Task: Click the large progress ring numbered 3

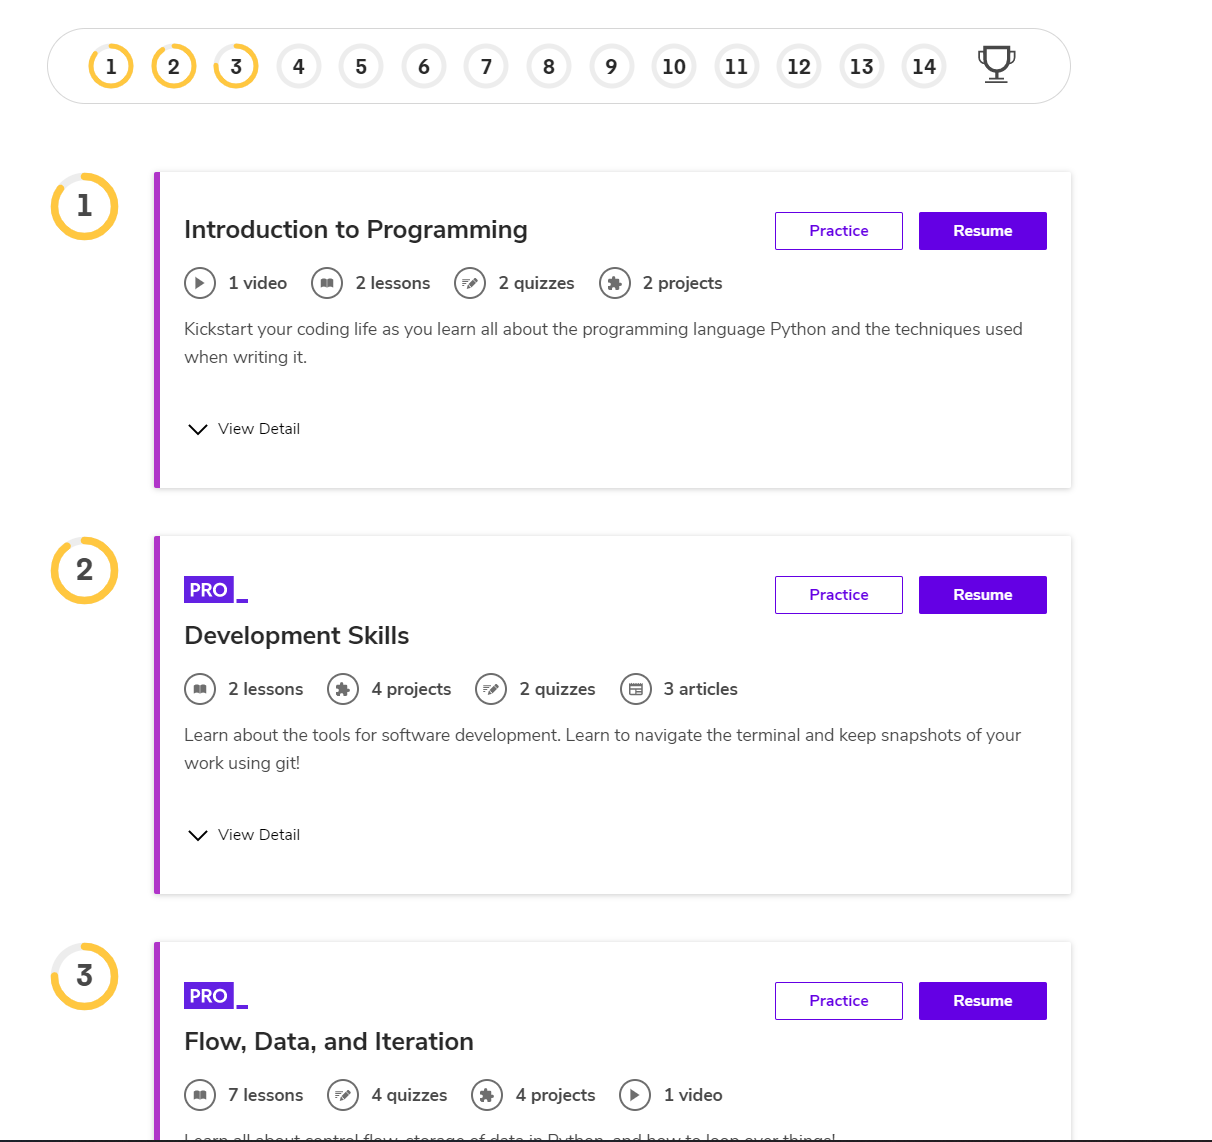Action: (85, 976)
